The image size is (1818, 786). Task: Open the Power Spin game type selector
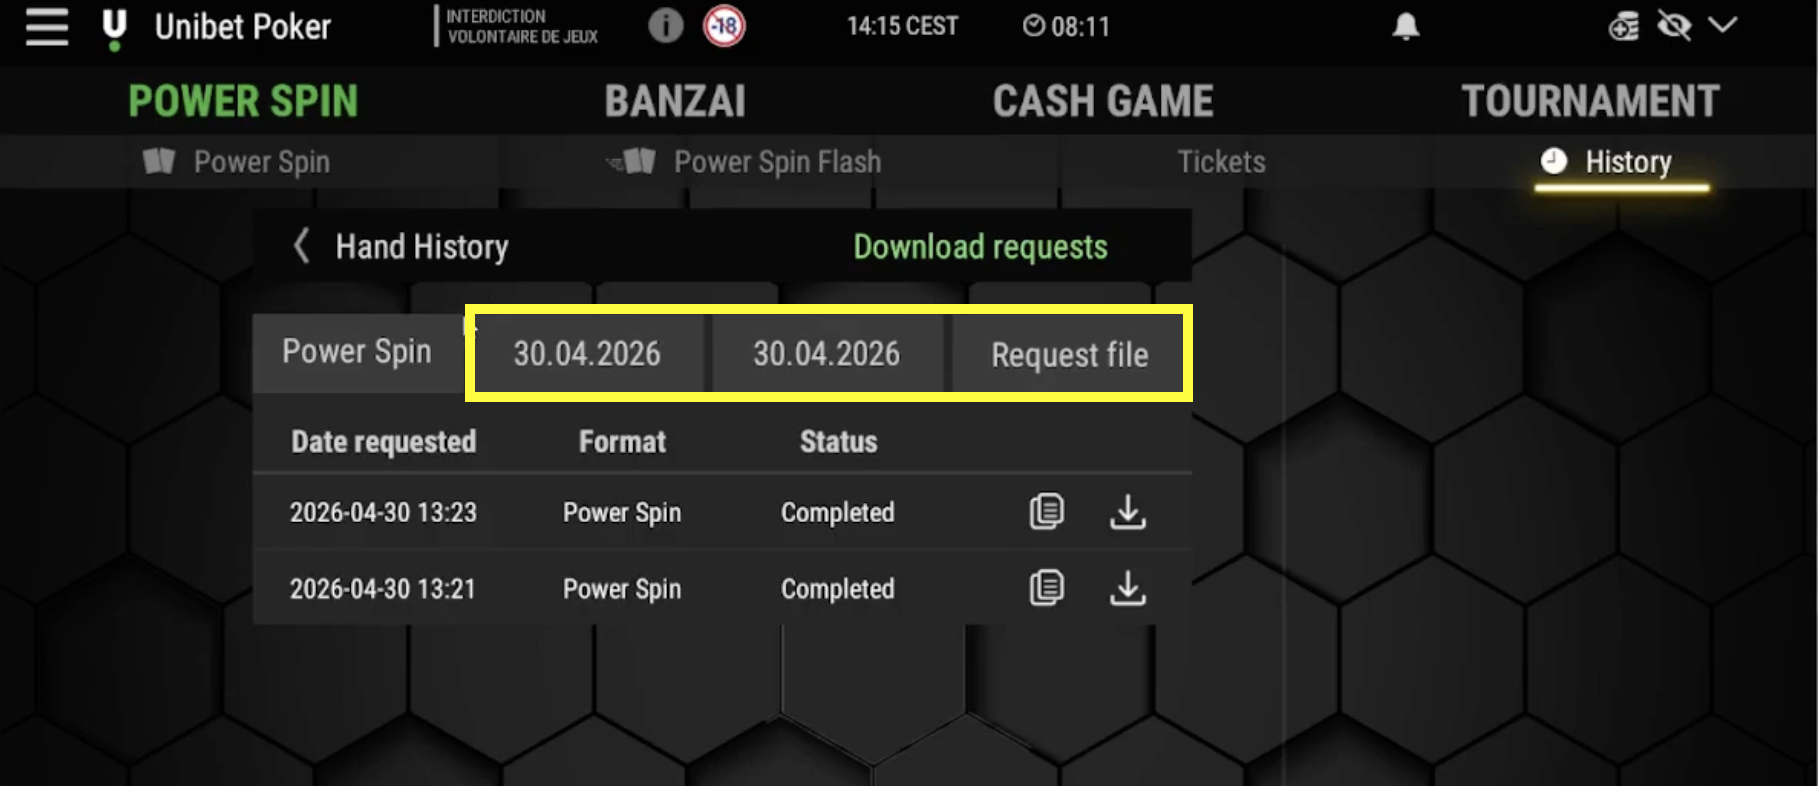357,352
